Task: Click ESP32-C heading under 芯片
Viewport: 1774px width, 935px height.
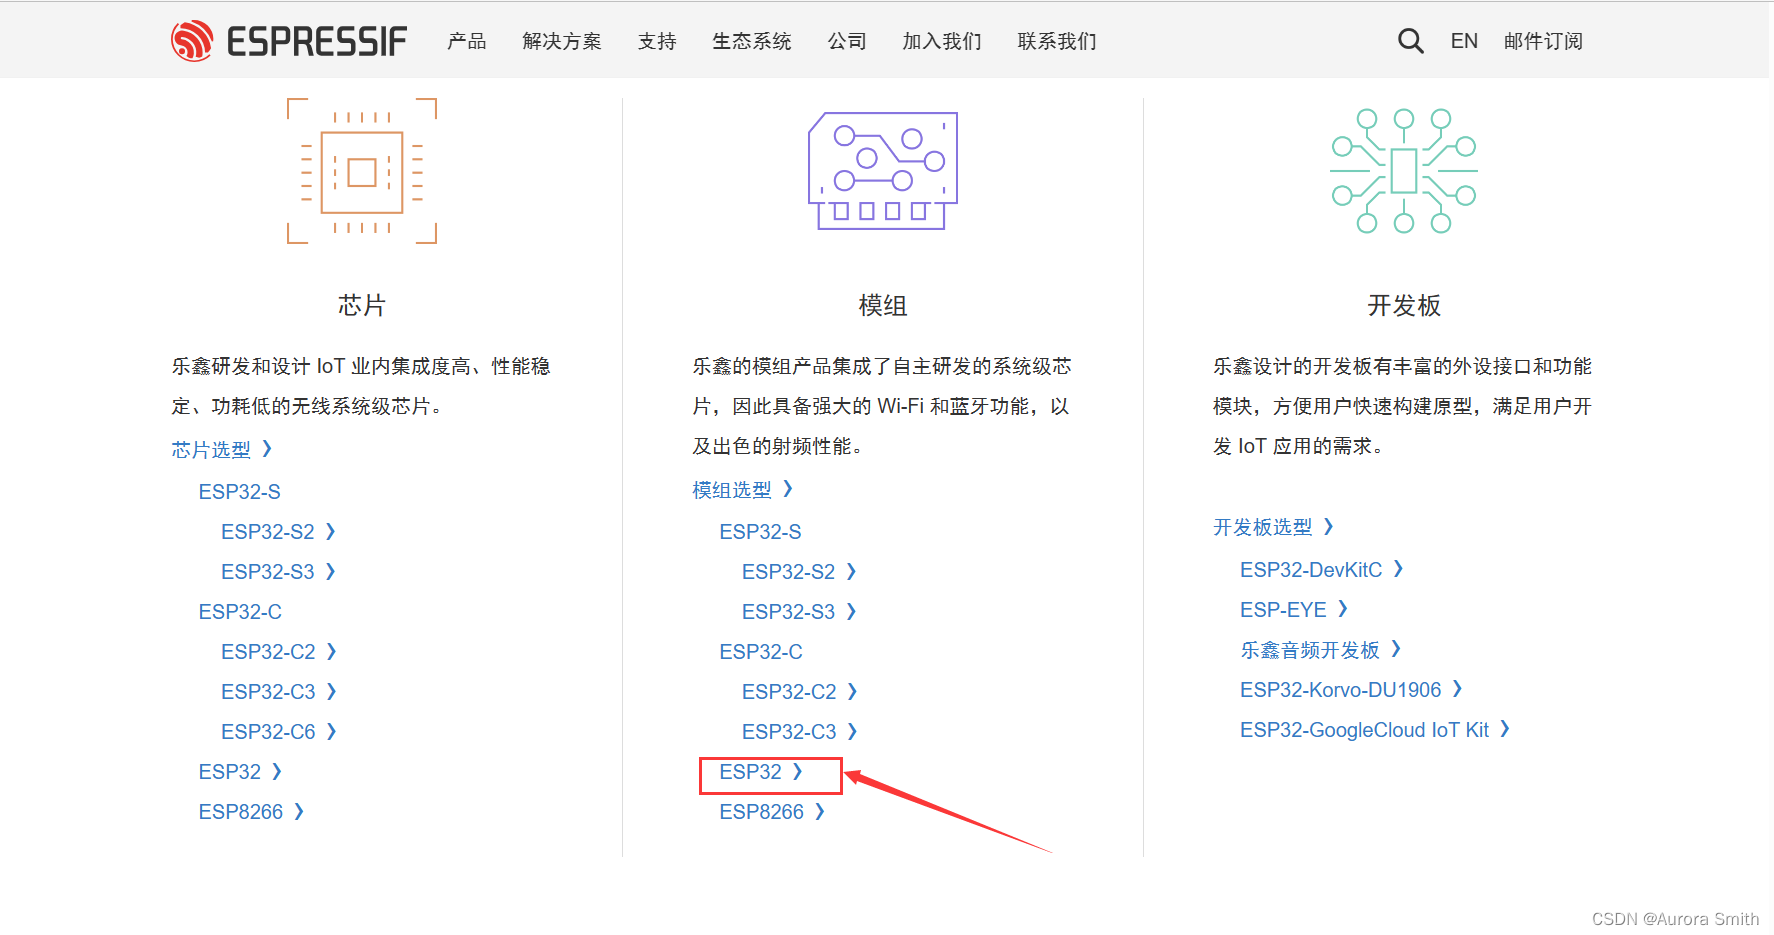Action: [x=240, y=611]
